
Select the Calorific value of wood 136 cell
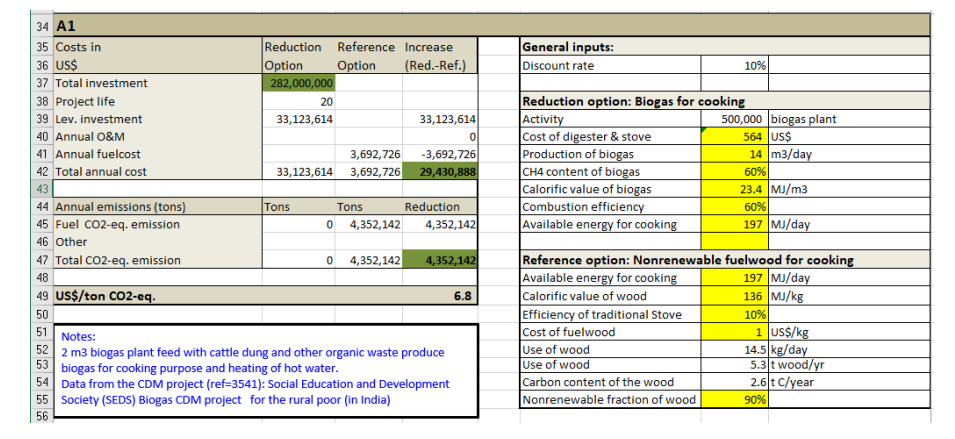click(735, 296)
